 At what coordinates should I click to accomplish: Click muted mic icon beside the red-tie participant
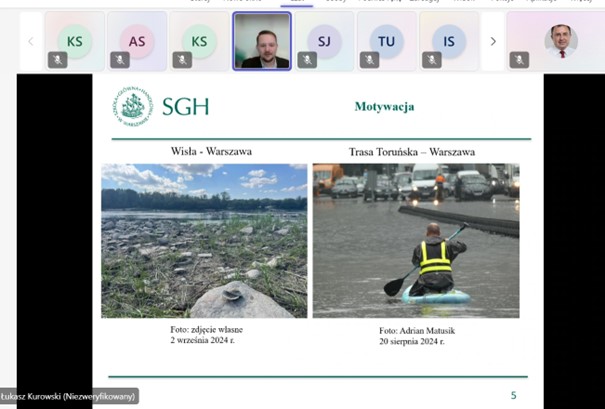[519, 60]
